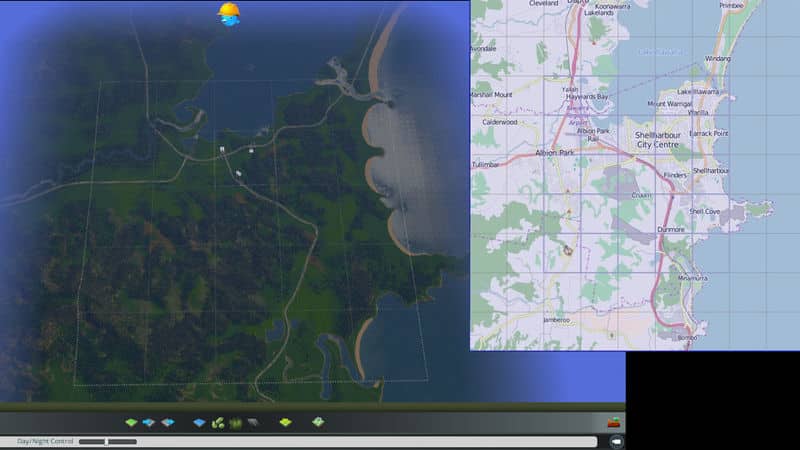
Task: Open the bulldozer tool at toolbar right
Action: tap(614, 423)
